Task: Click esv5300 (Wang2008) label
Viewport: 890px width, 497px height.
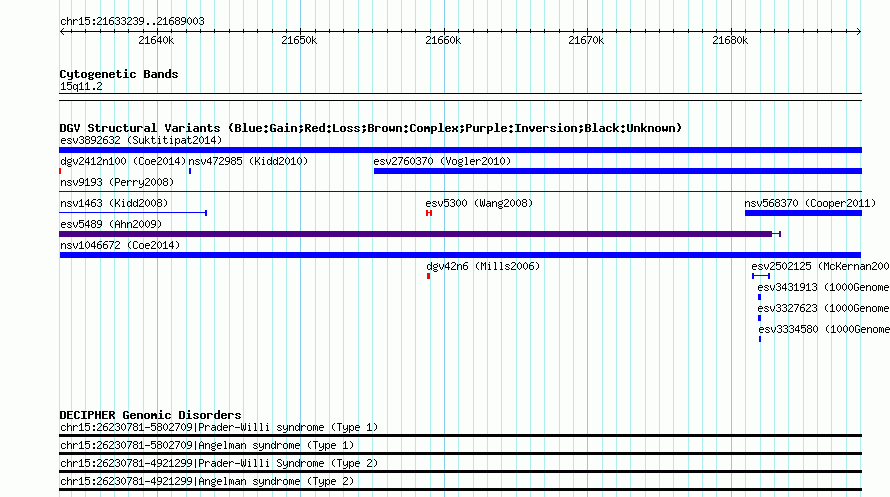Action: [x=479, y=203]
